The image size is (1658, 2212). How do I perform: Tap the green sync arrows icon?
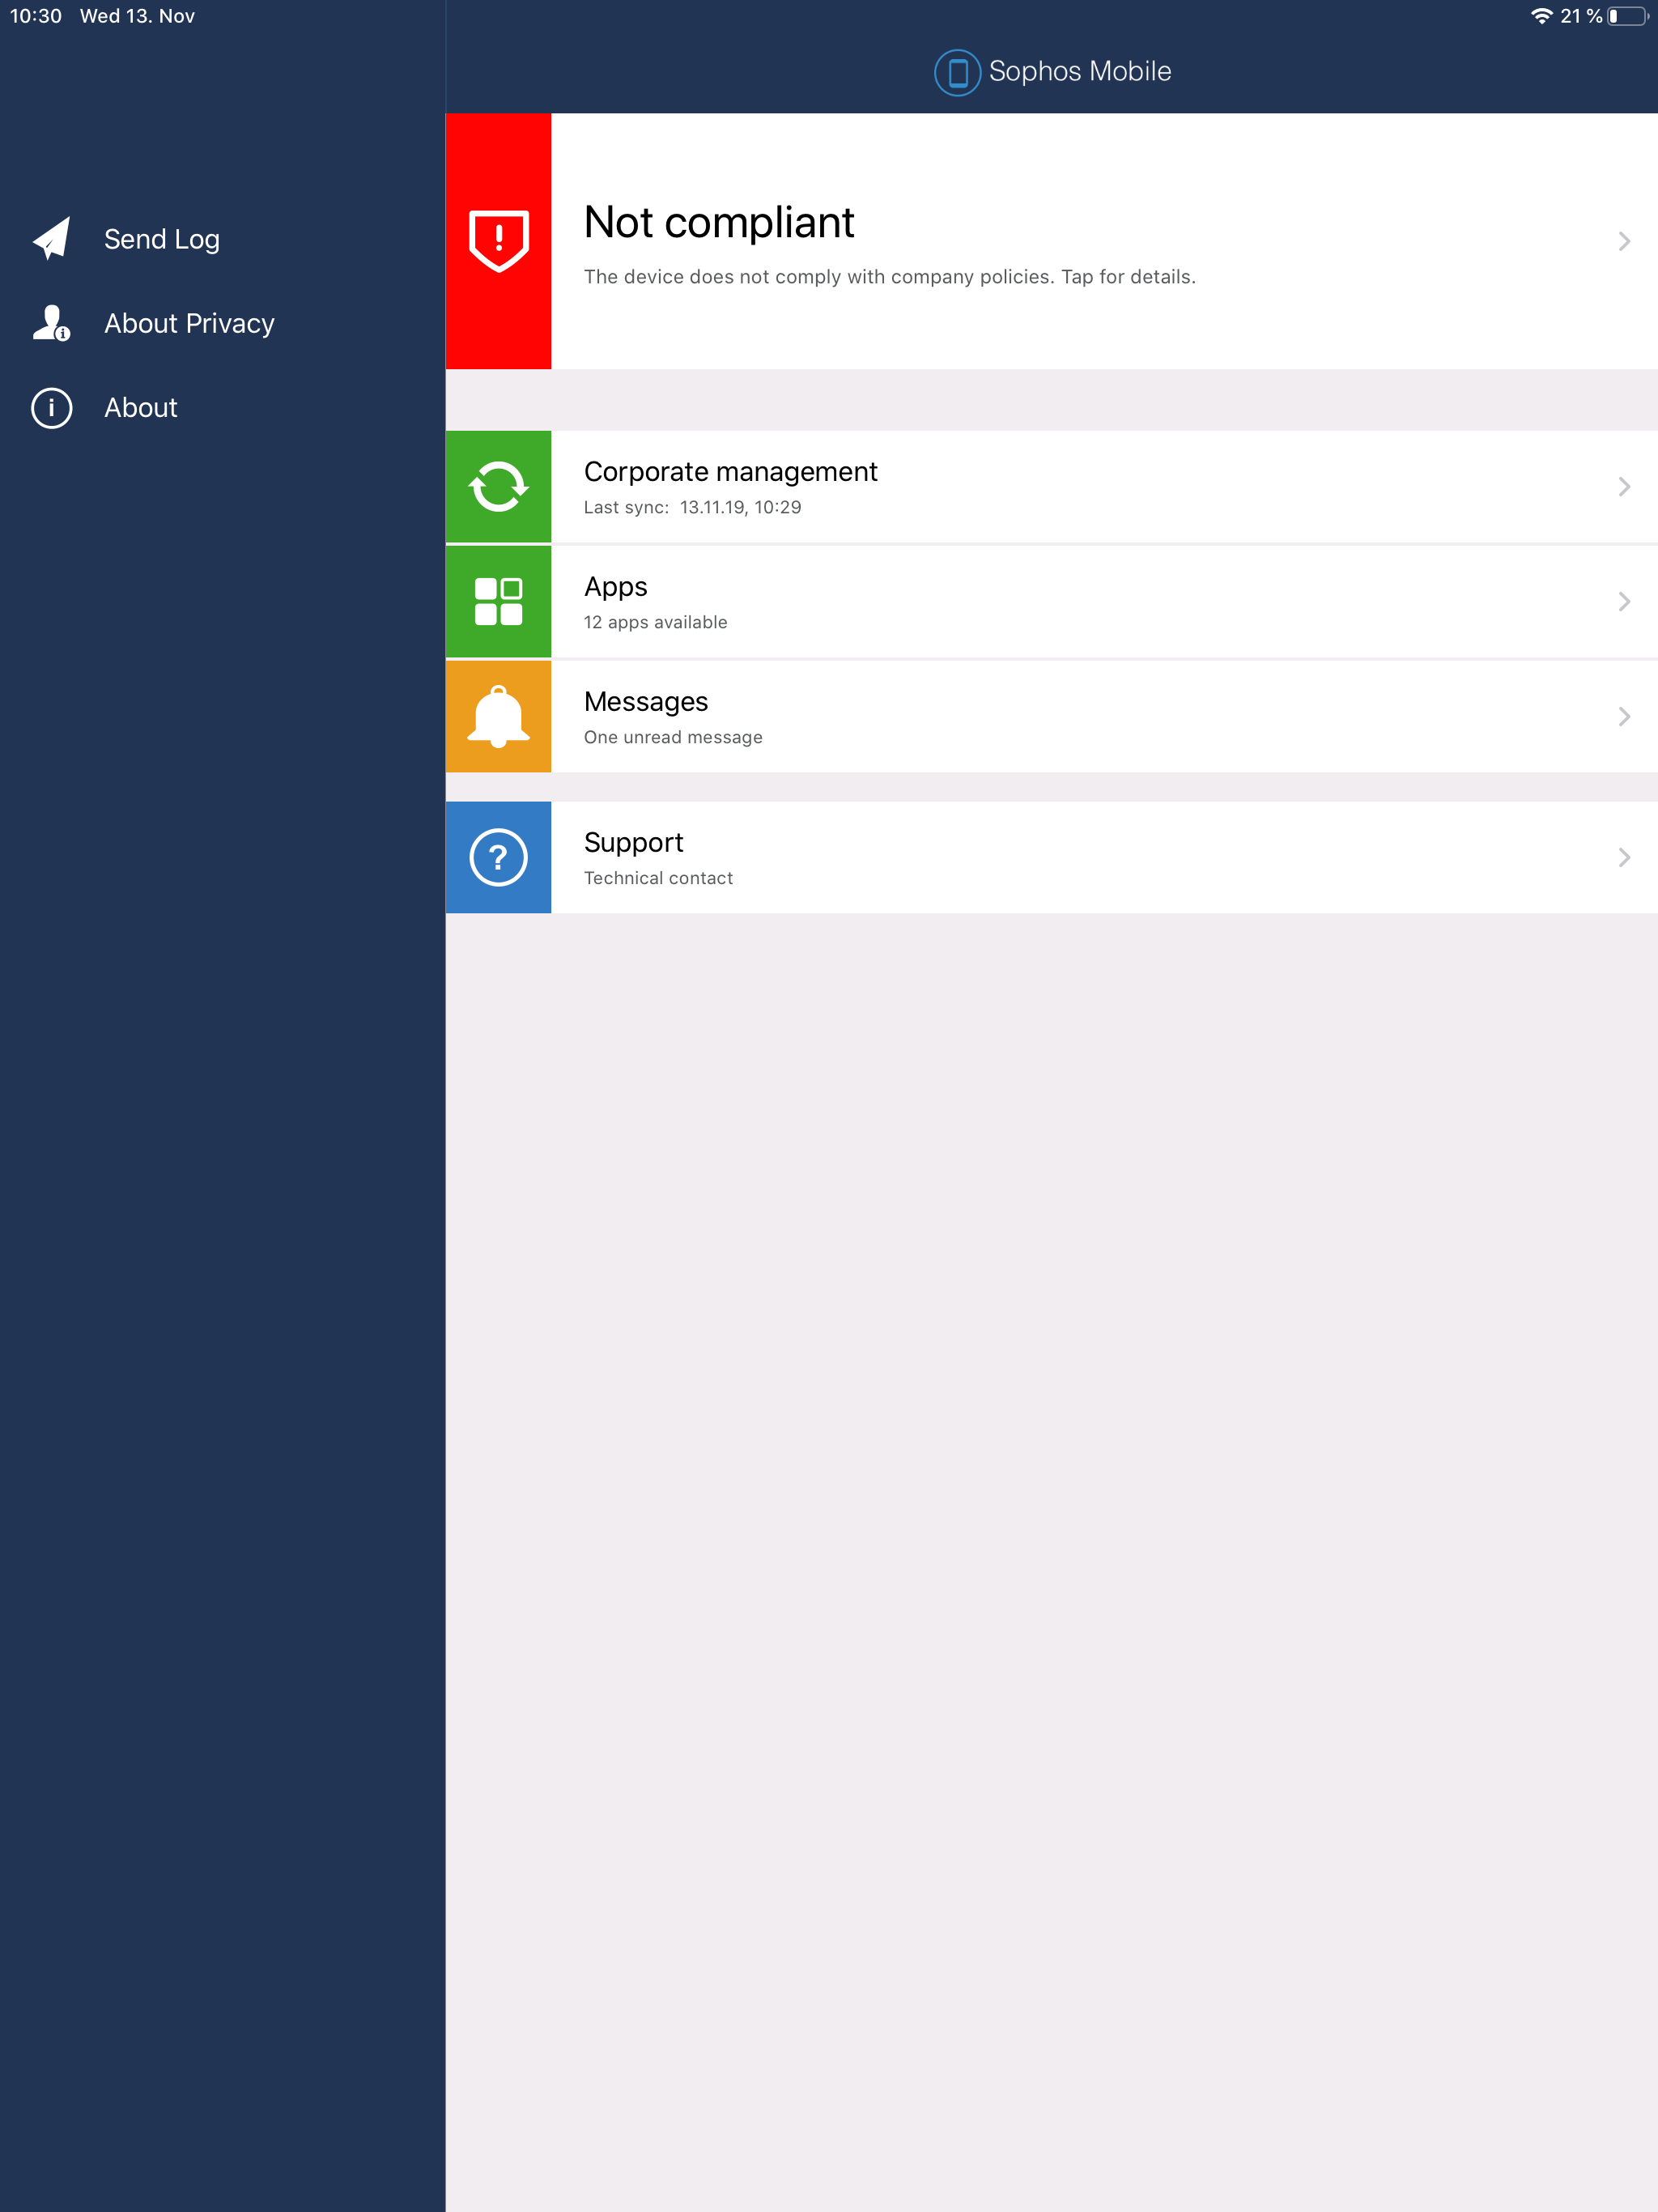tap(498, 487)
